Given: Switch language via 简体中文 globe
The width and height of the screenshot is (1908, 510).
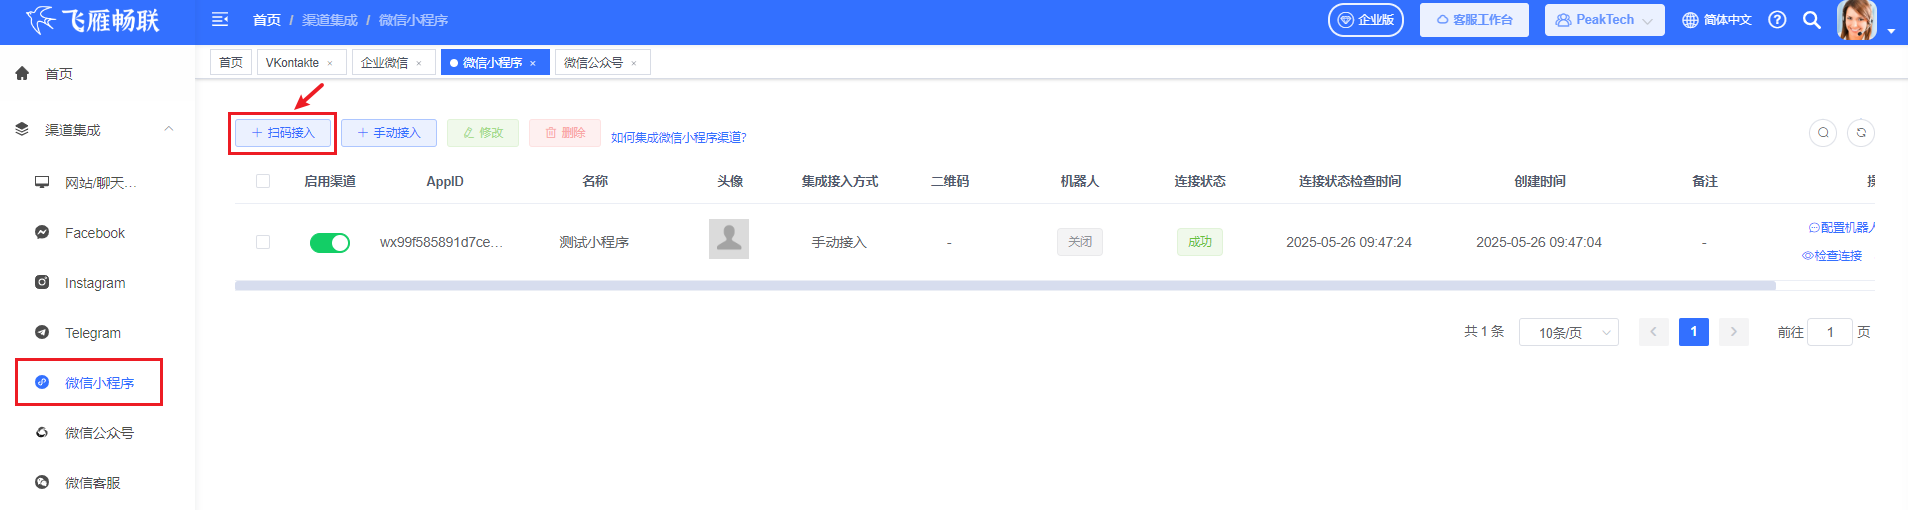Looking at the screenshot, I should [1717, 20].
